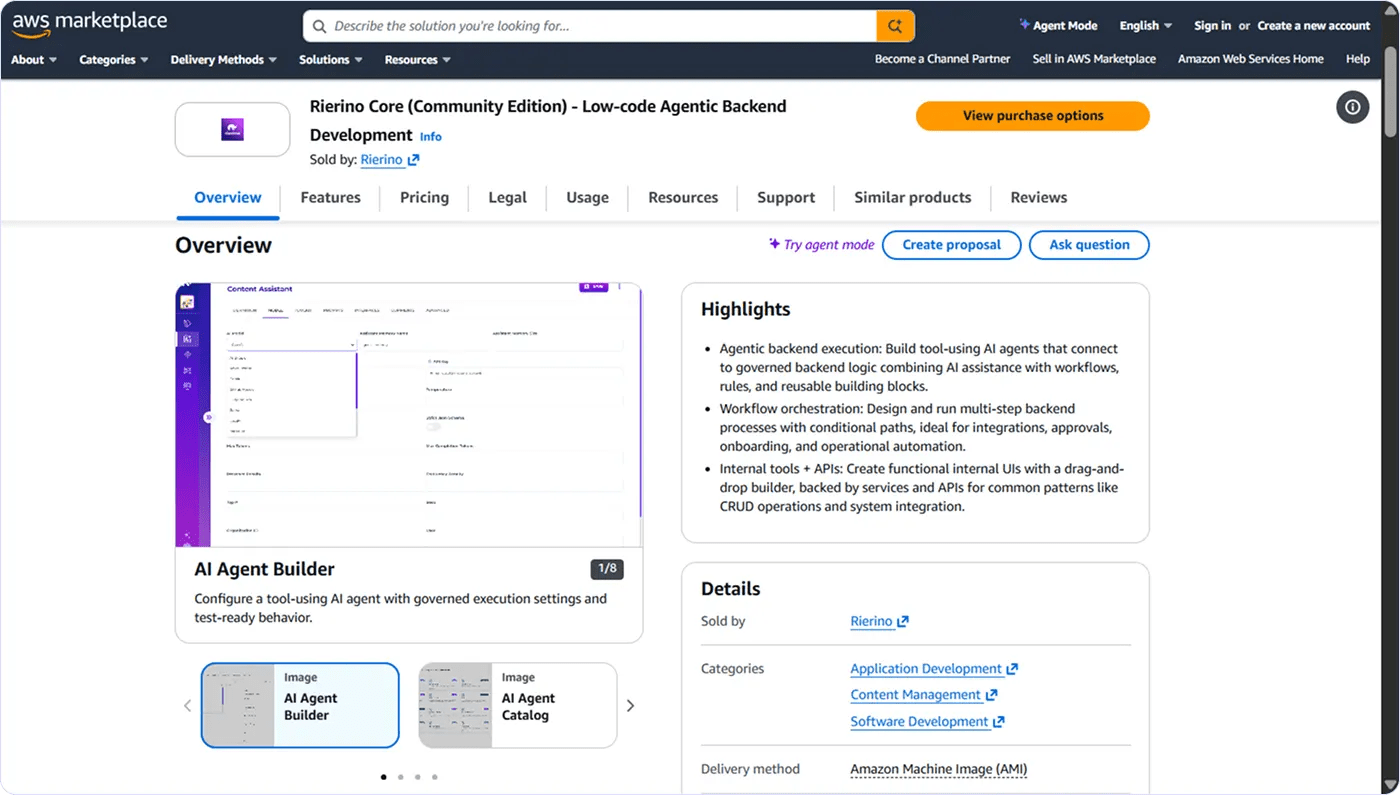
Task: Click previous arrow of image carousel
Action: click(x=187, y=706)
